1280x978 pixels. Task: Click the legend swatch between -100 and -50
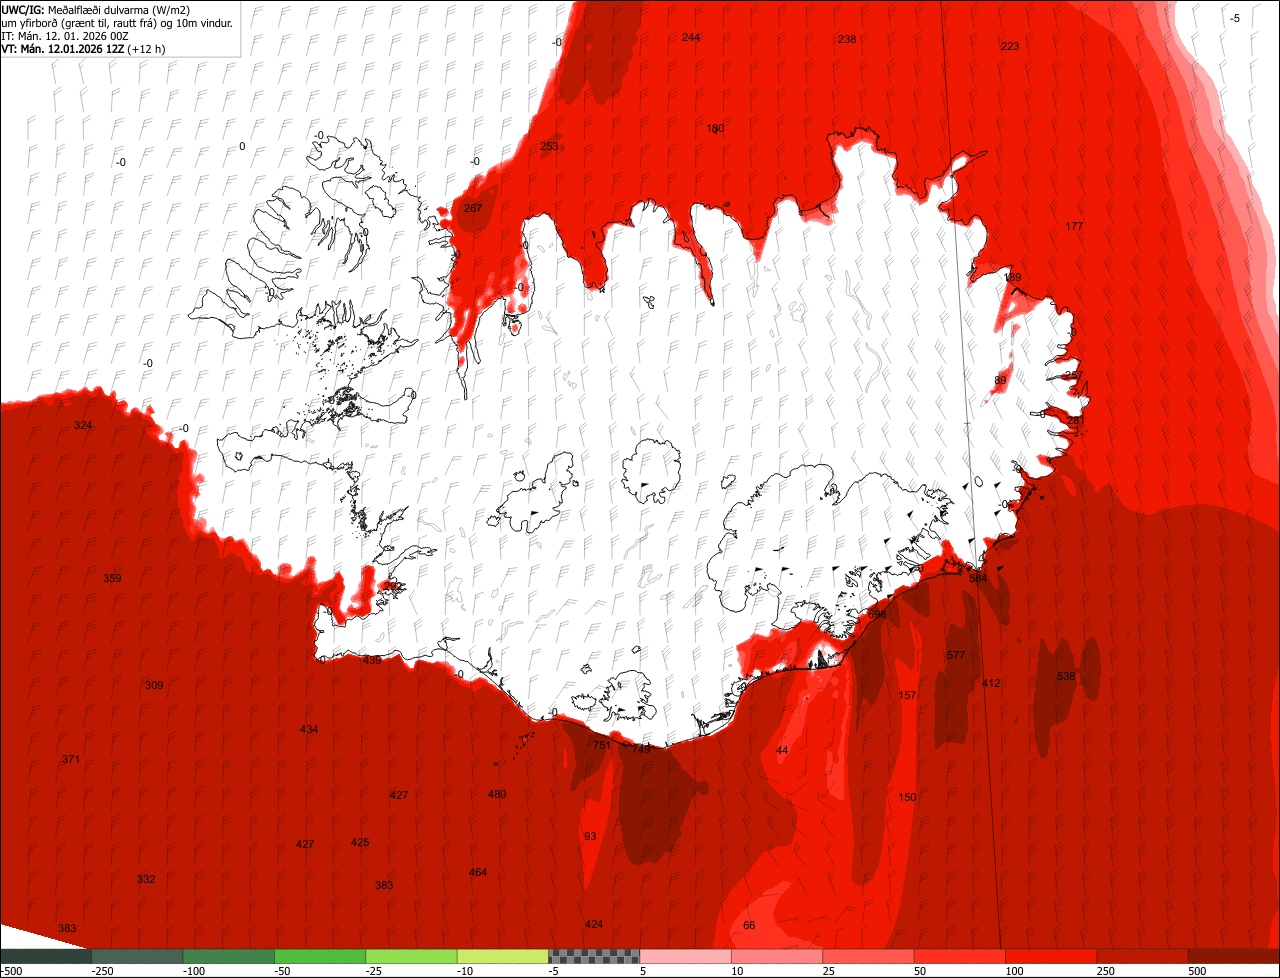(229, 956)
